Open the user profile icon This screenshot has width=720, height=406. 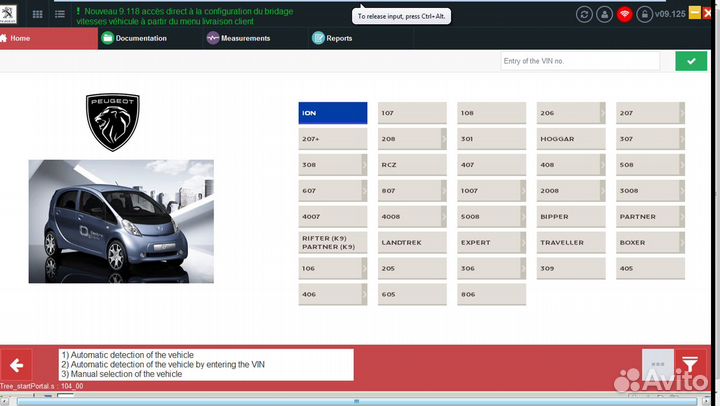[604, 14]
